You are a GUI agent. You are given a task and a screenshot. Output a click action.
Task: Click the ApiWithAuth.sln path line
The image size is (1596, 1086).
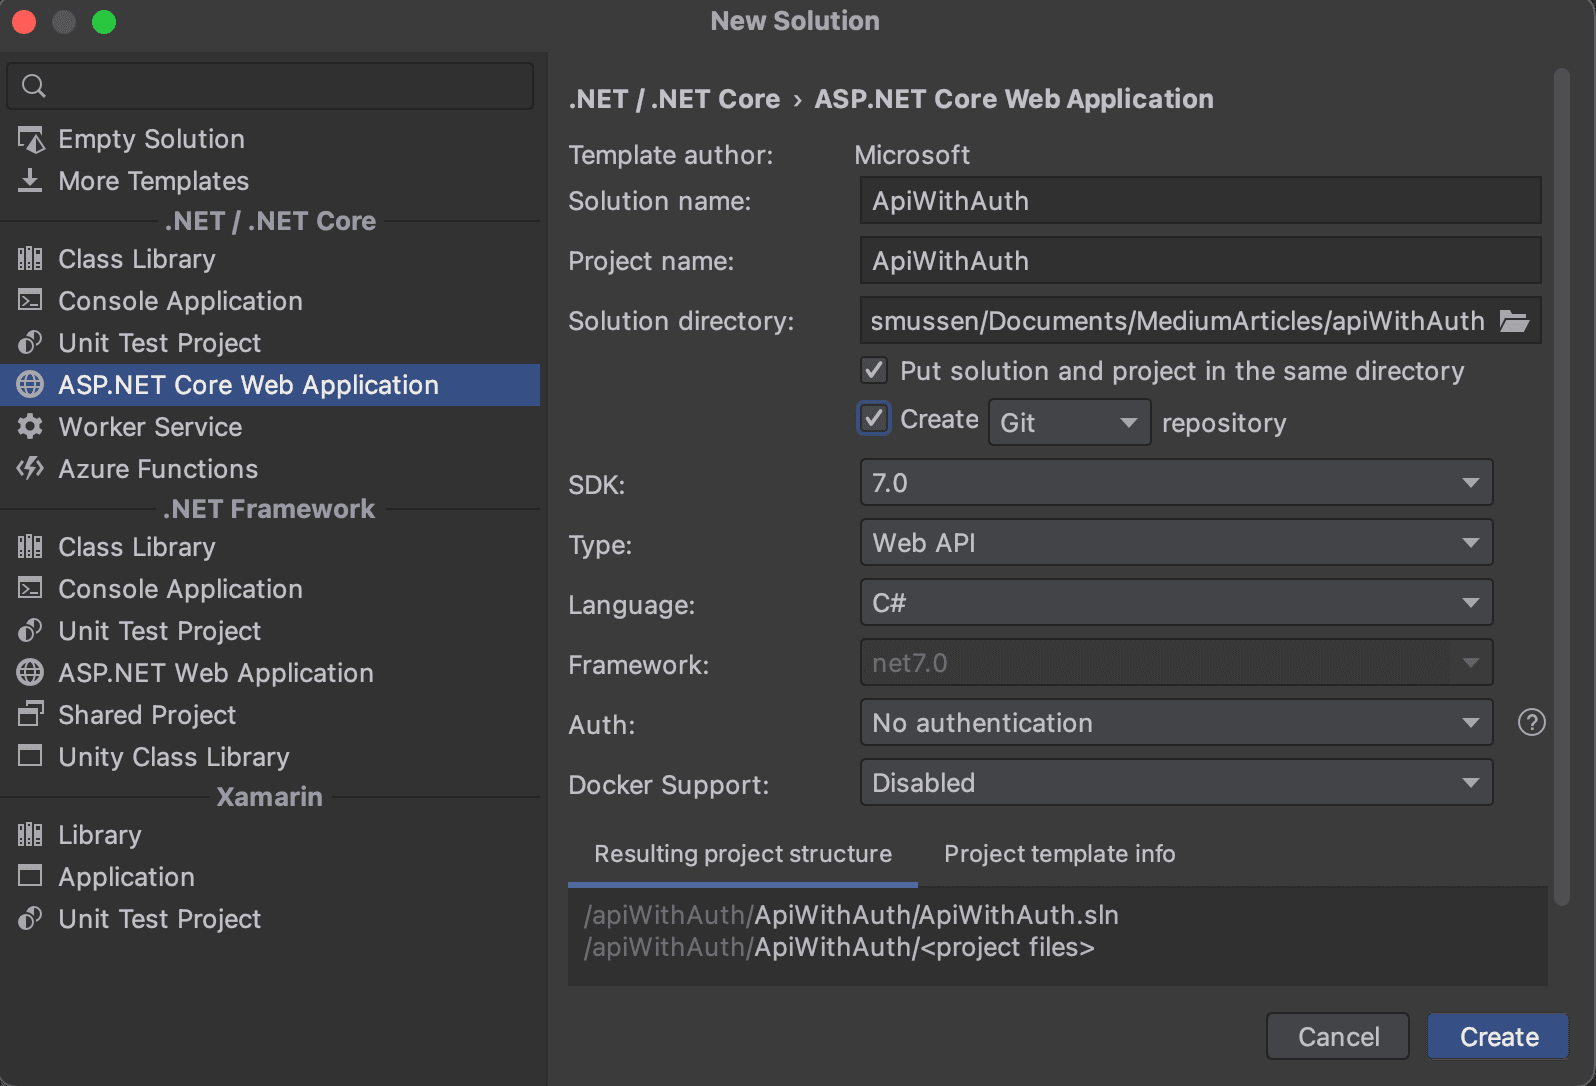(851, 915)
